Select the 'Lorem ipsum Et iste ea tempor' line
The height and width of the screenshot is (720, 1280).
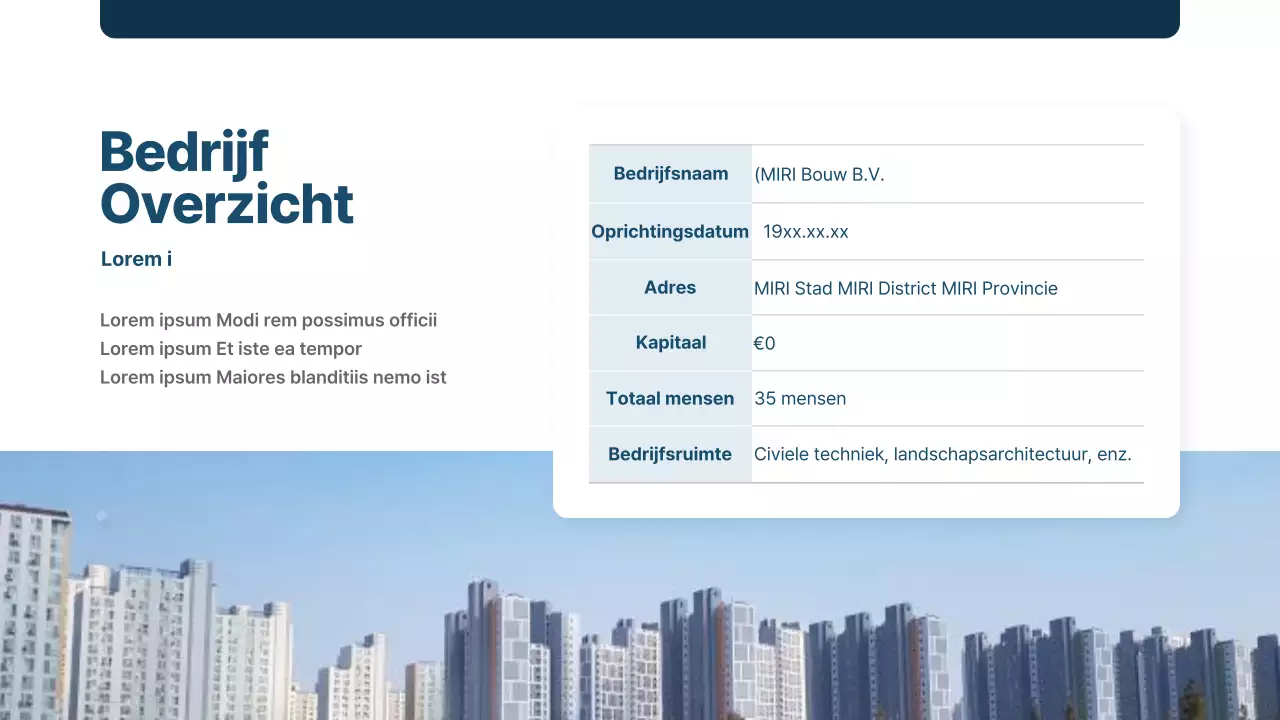231,349
